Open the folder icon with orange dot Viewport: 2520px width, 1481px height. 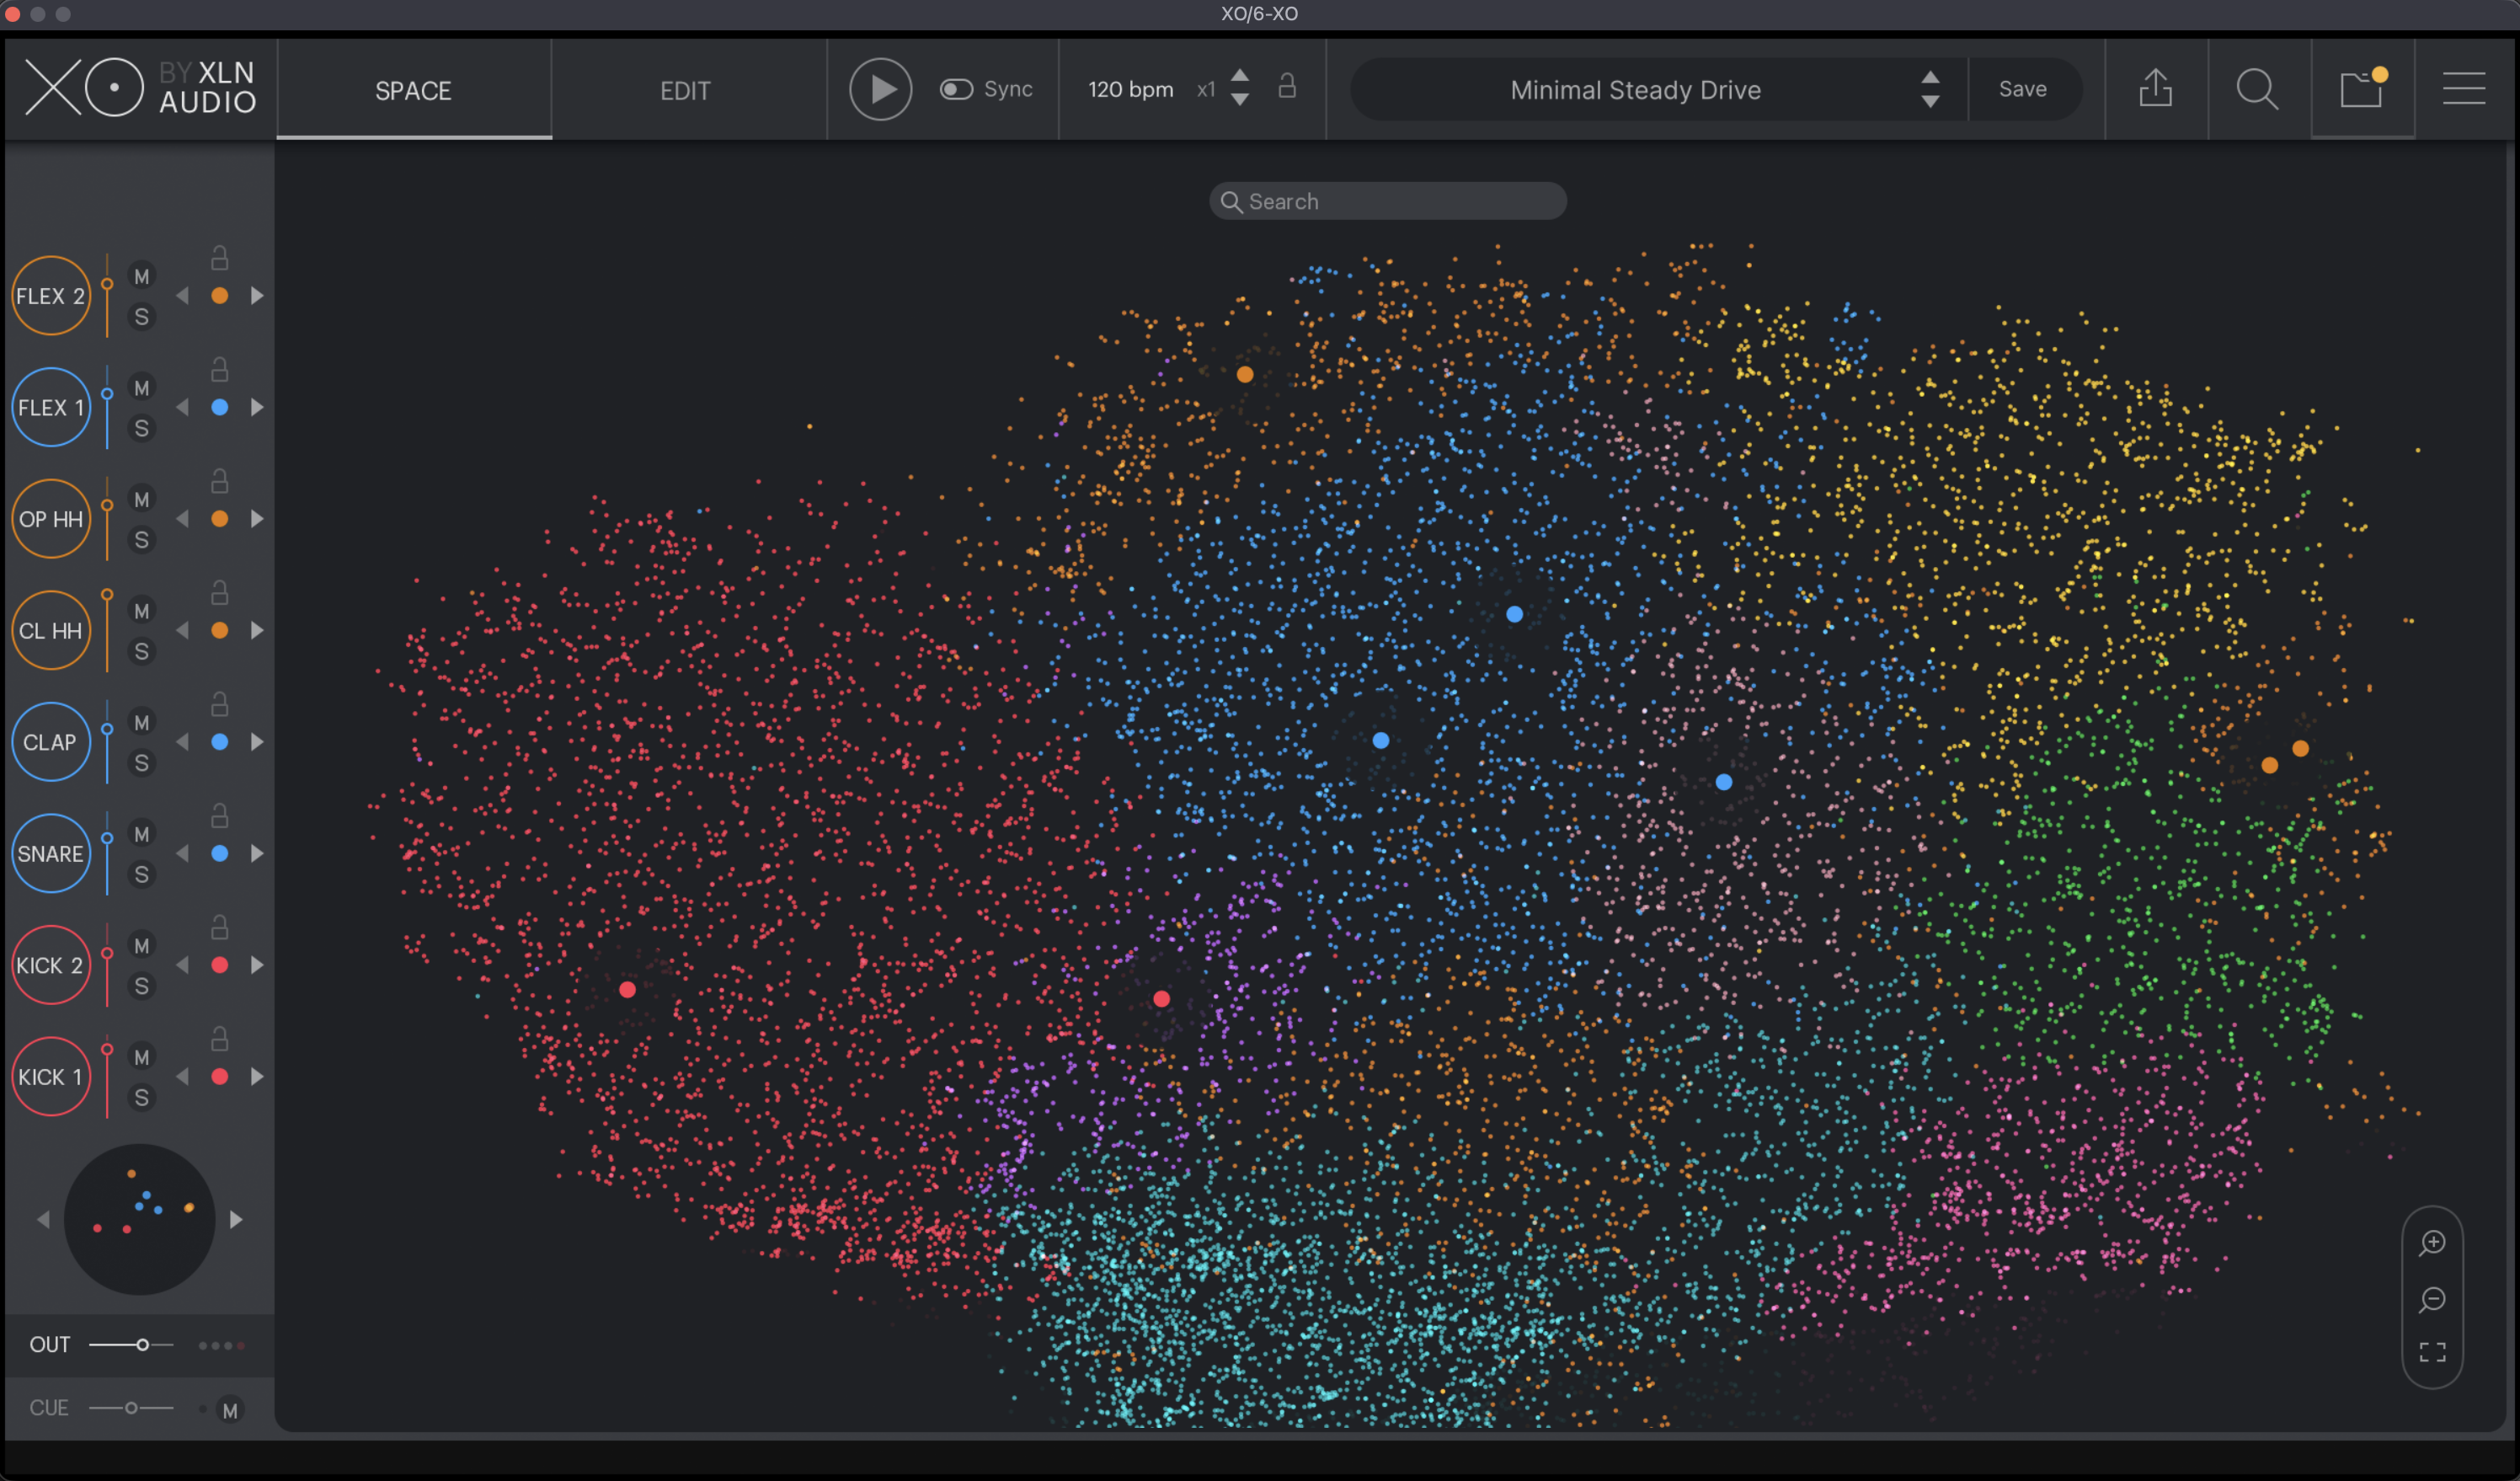click(2362, 89)
